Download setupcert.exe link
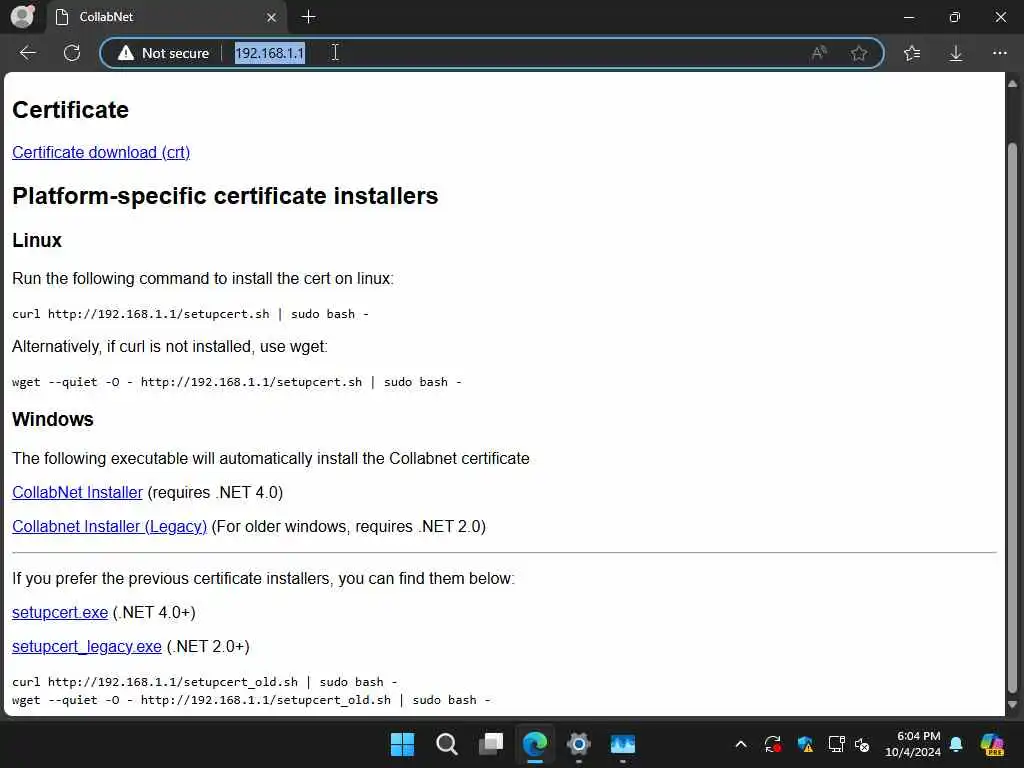Screen dimensions: 1024x768 point(60,613)
